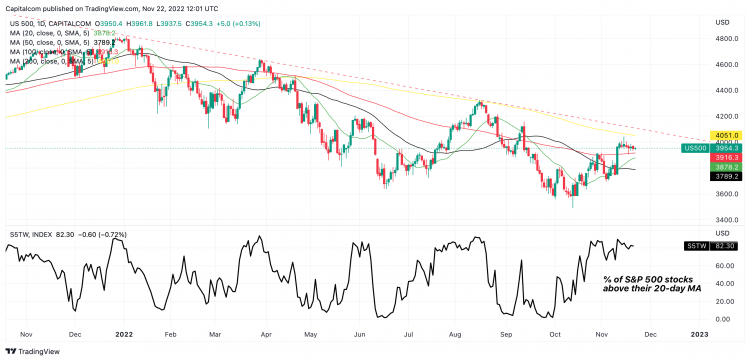Click the black 3789.2 price tag on the axis

pyautogui.click(x=727, y=176)
